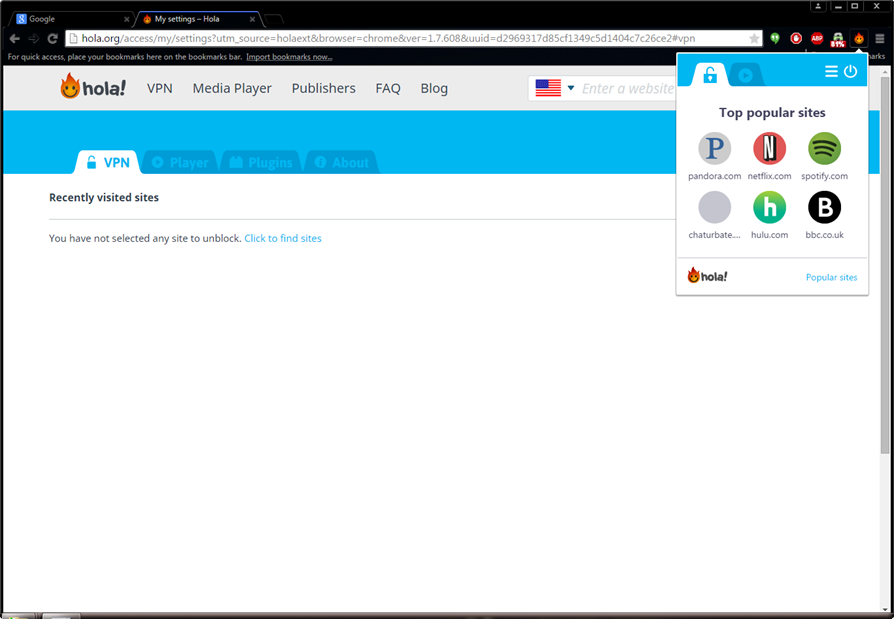
Task: Open bbc.co.uk icon in popular sites
Action: (824, 207)
